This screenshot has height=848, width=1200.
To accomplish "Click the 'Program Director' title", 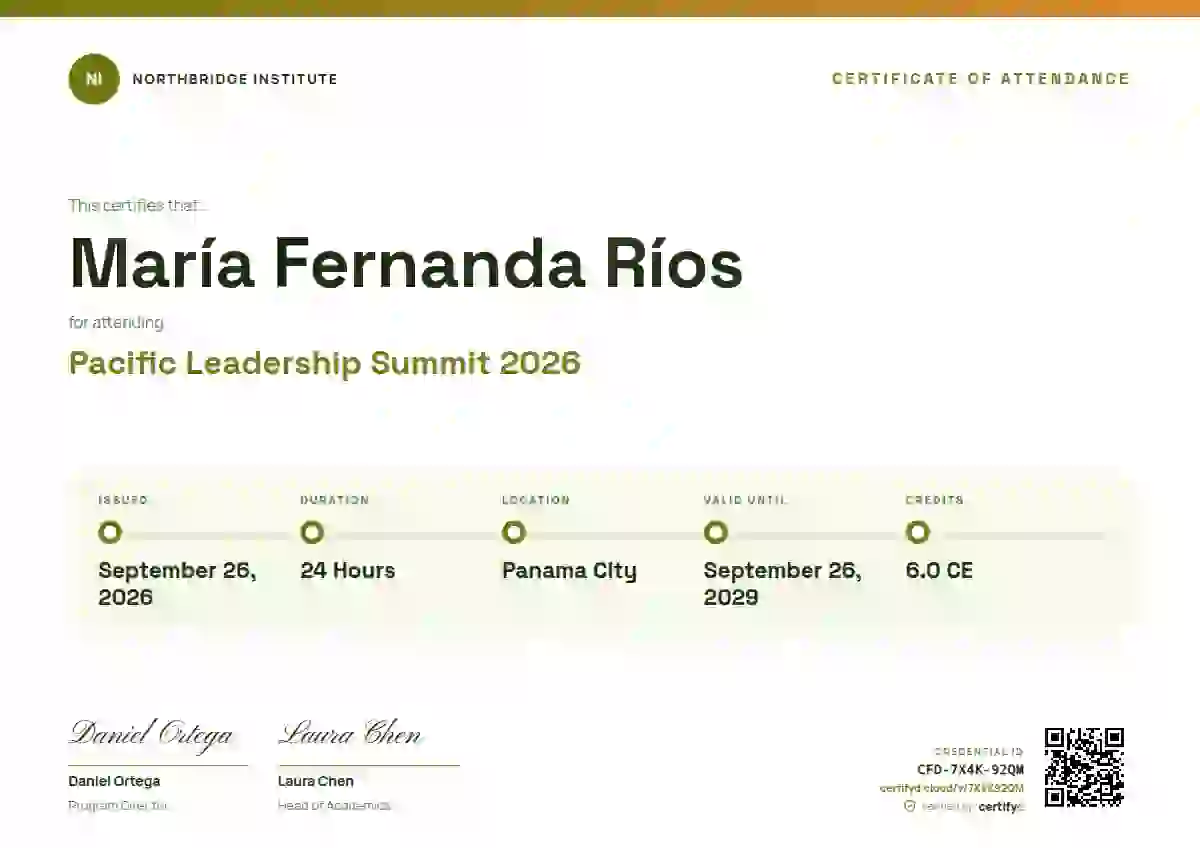I will (118, 805).
